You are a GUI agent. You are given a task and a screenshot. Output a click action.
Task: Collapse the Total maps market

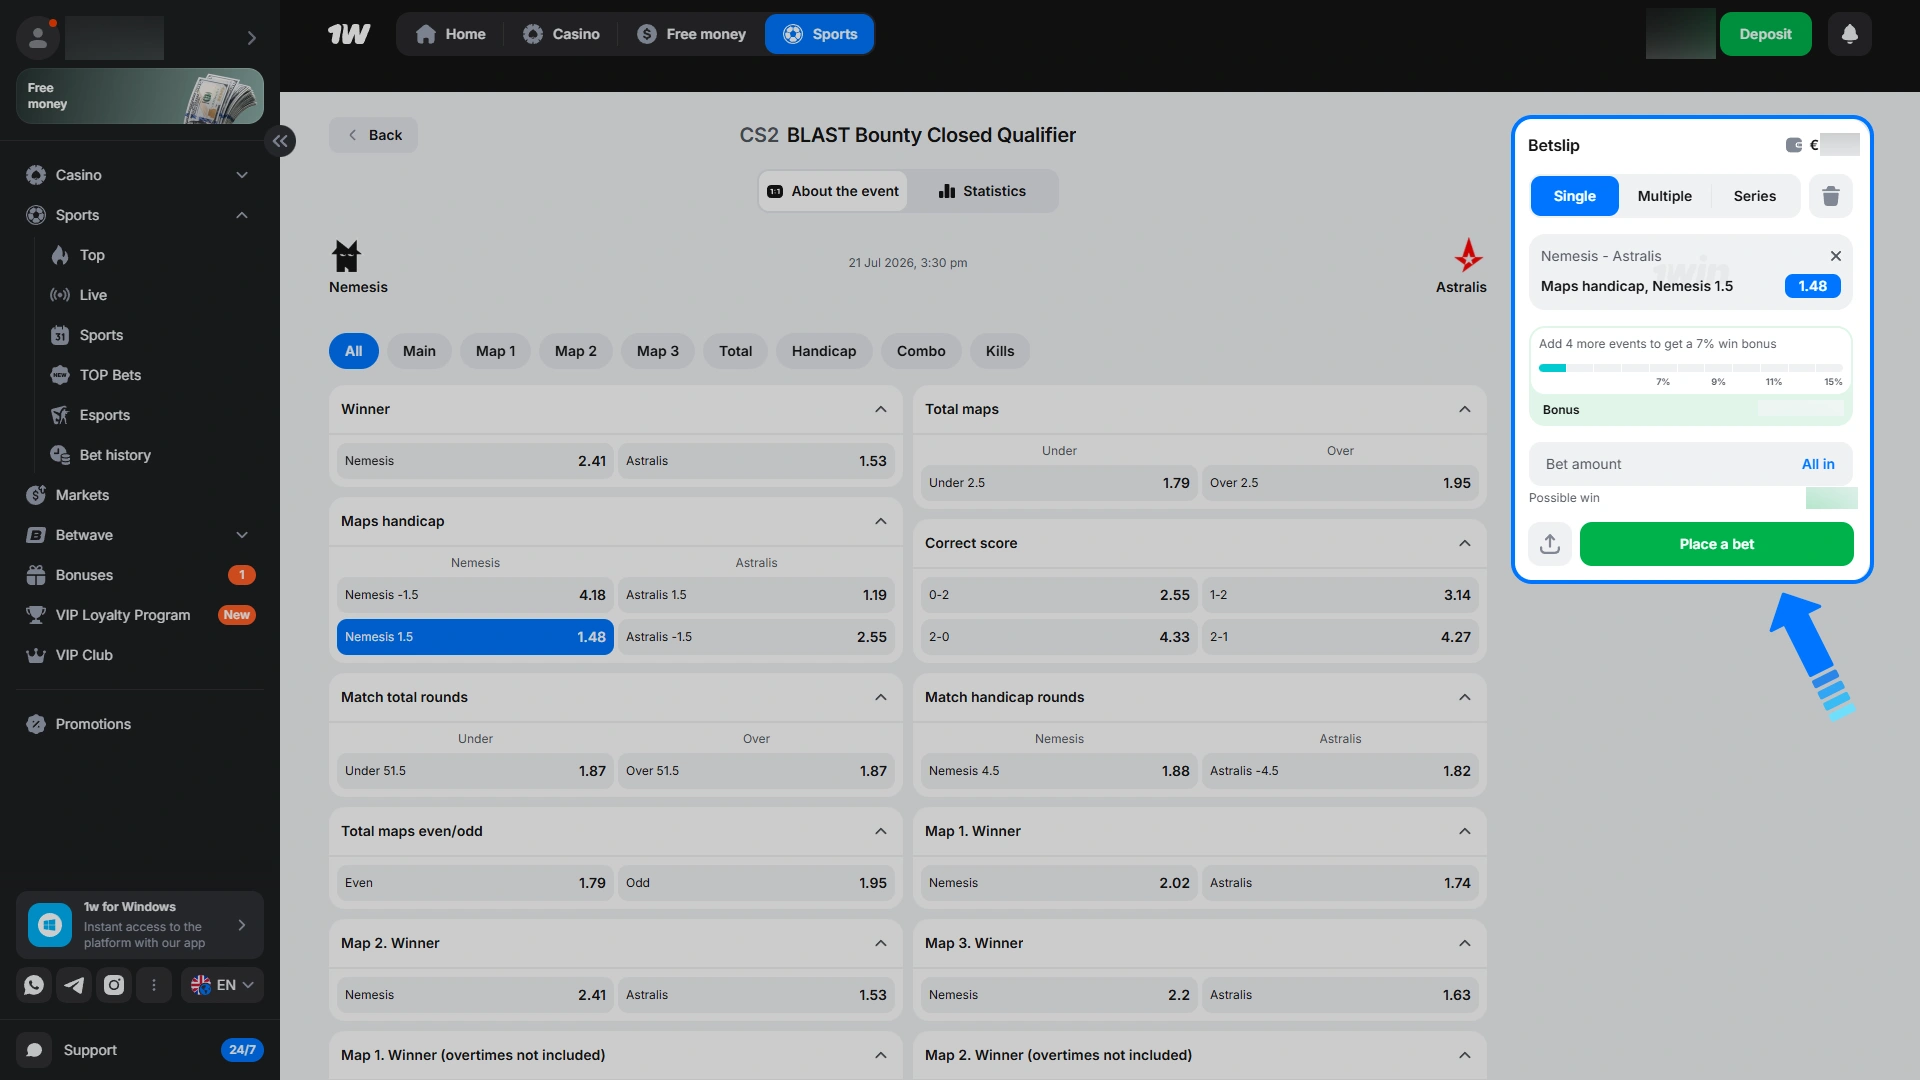[x=1465, y=409]
